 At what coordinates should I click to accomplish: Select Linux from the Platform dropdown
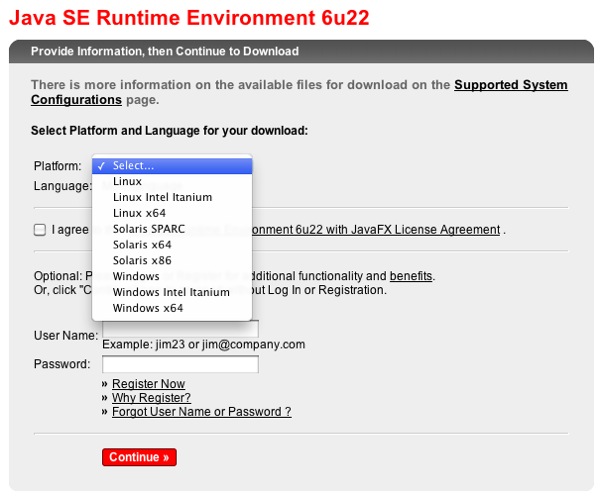pos(172,181)
